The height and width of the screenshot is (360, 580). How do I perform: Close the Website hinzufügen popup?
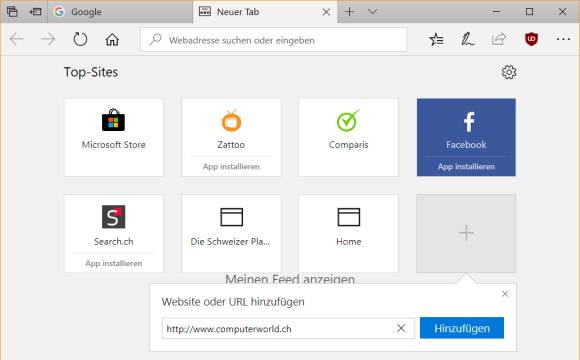pos(505,294)
